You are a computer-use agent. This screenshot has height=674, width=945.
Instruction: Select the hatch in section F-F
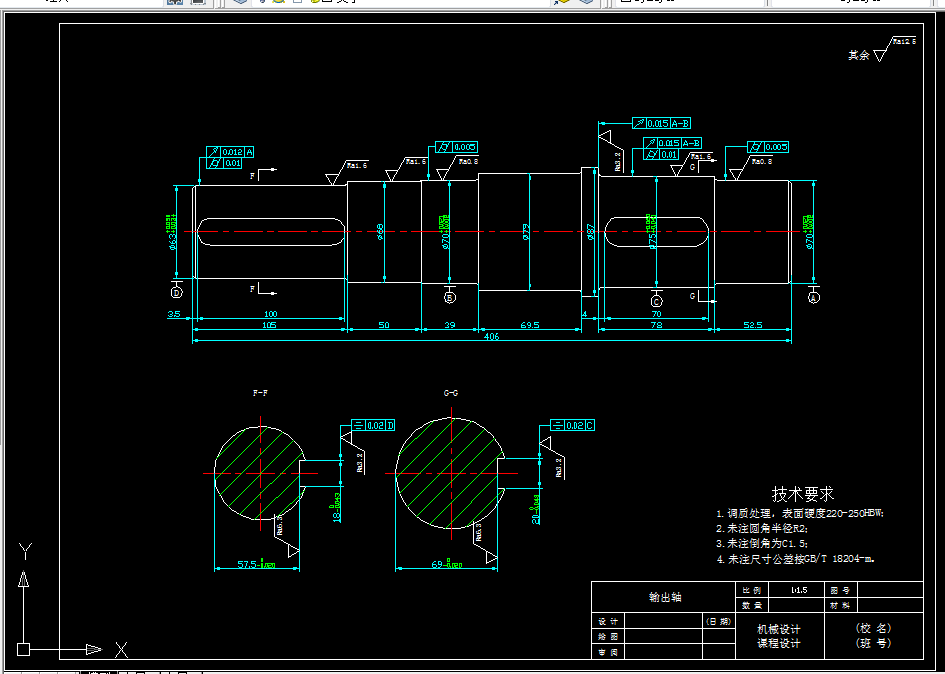click(x=260, y=473)
